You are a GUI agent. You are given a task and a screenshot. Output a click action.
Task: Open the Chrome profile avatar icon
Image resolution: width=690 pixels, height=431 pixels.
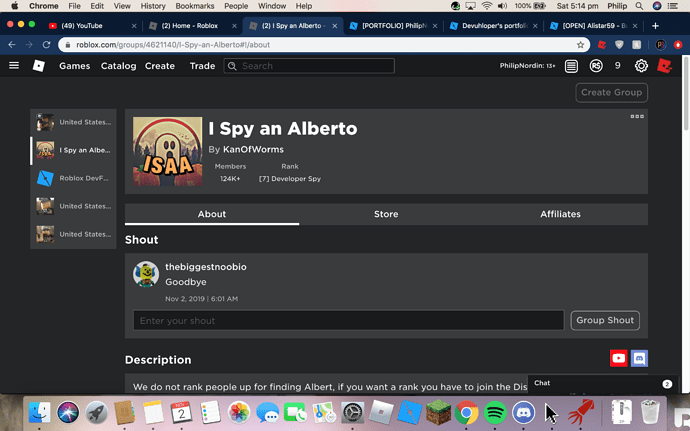pyautogui.click(x=660, y=45)
